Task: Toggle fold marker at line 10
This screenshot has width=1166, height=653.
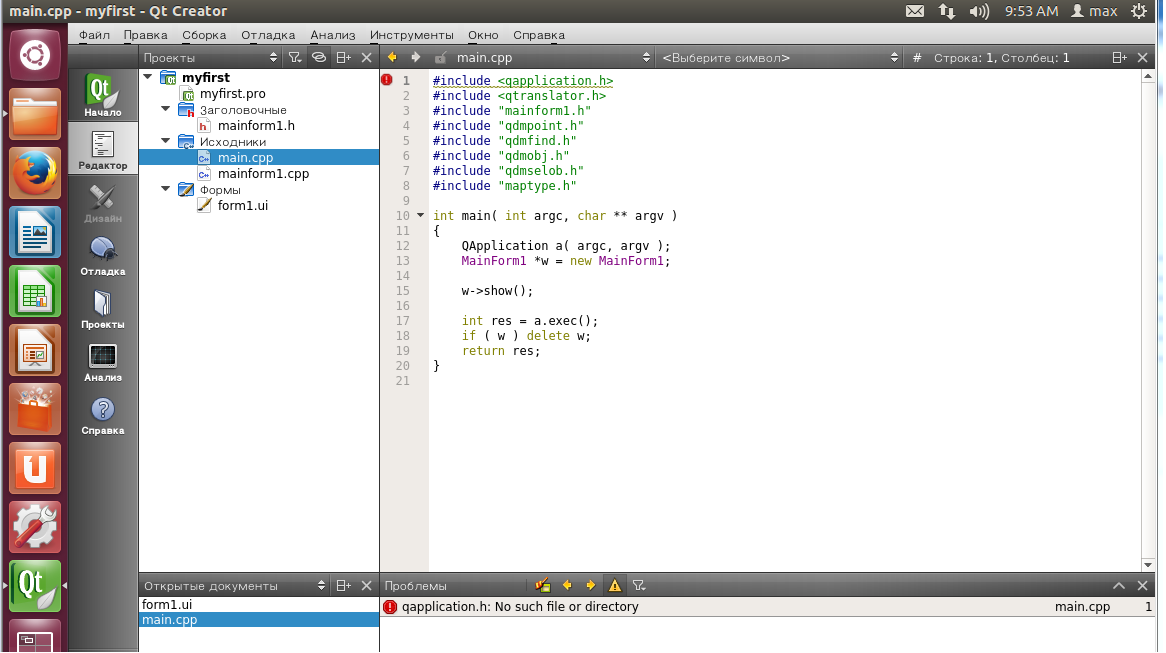Action: click(420, 216)
